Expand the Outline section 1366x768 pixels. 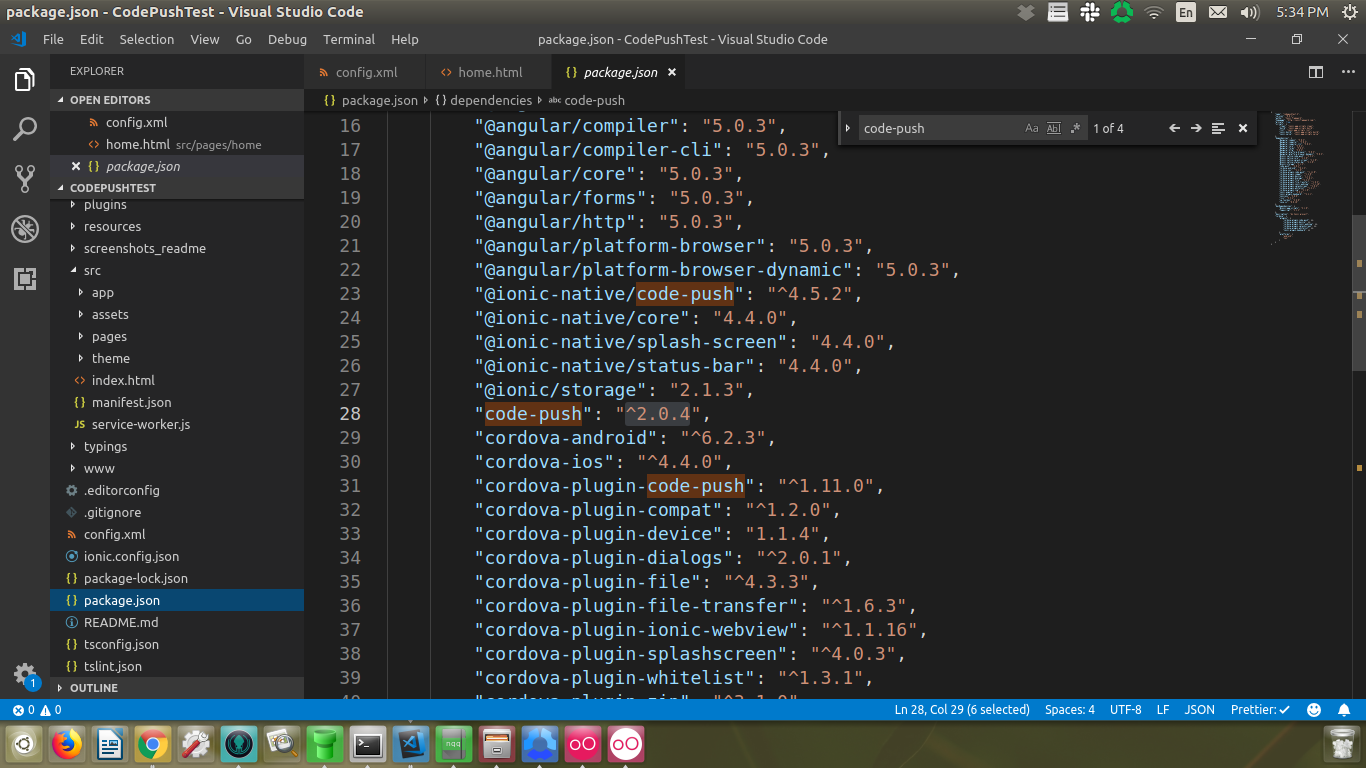point(177,688)
